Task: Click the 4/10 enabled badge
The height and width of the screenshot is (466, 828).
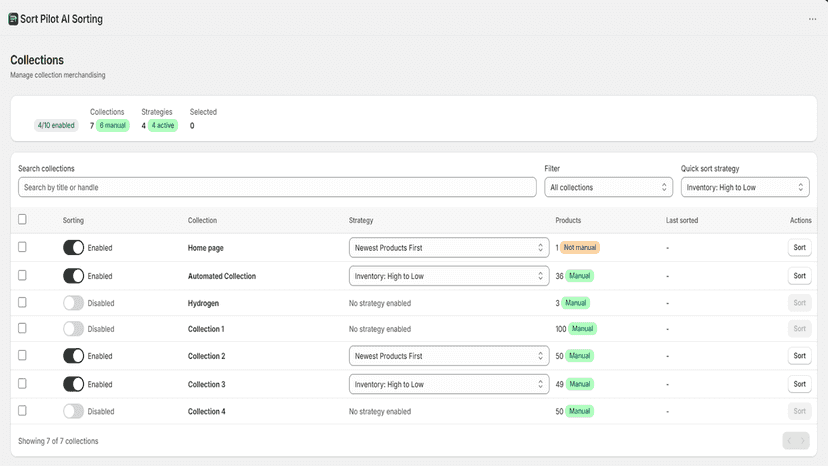Action: tap(56, 125)
